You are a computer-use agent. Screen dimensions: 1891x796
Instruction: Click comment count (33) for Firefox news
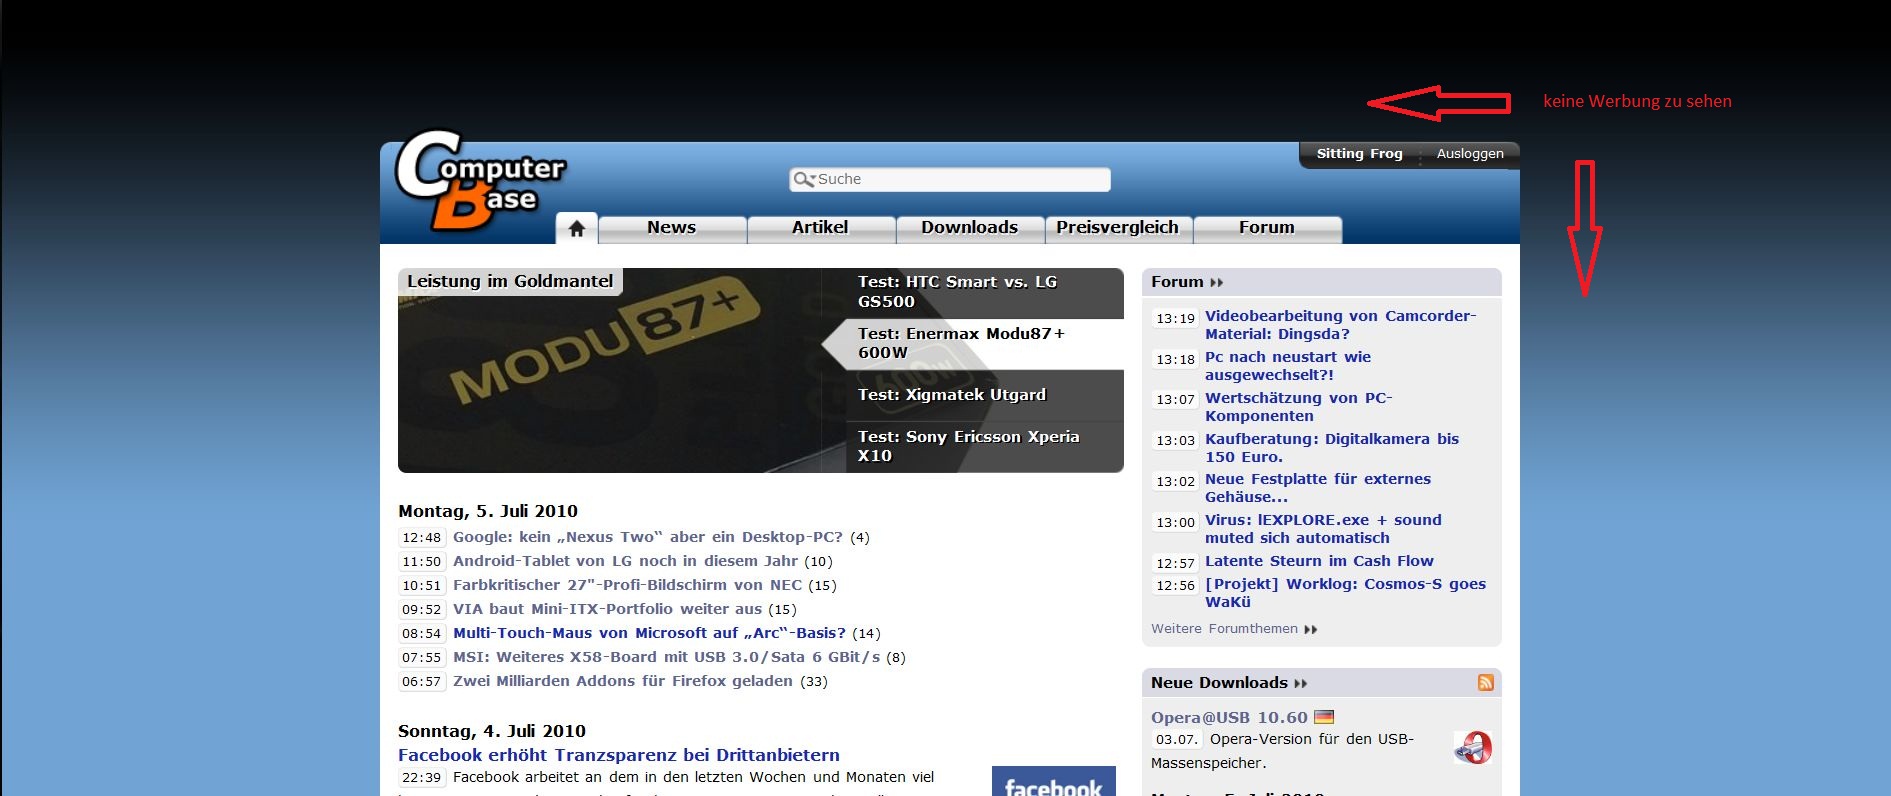click(x=814, y=682)
